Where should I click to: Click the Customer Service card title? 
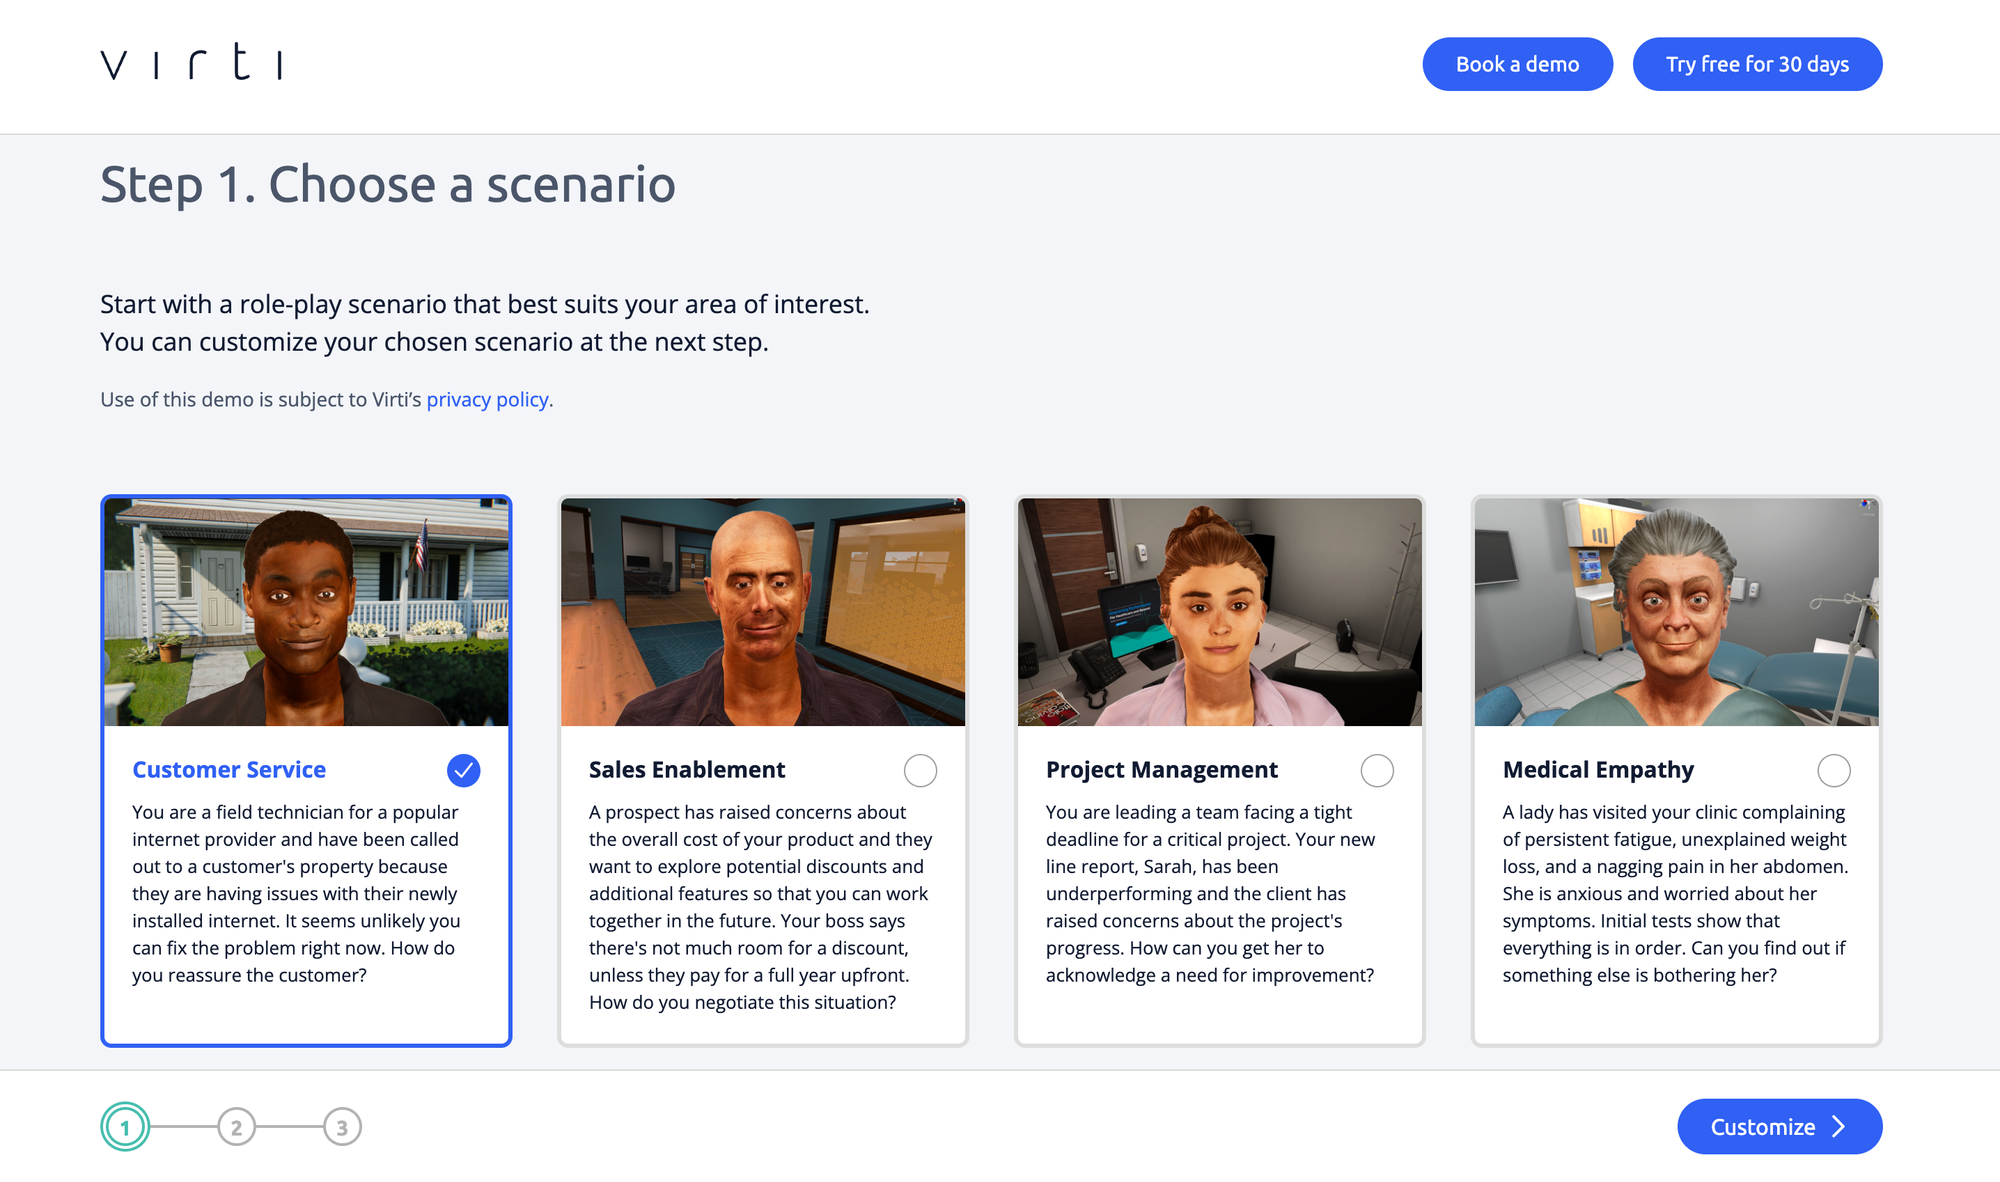(x=229, y=770)
